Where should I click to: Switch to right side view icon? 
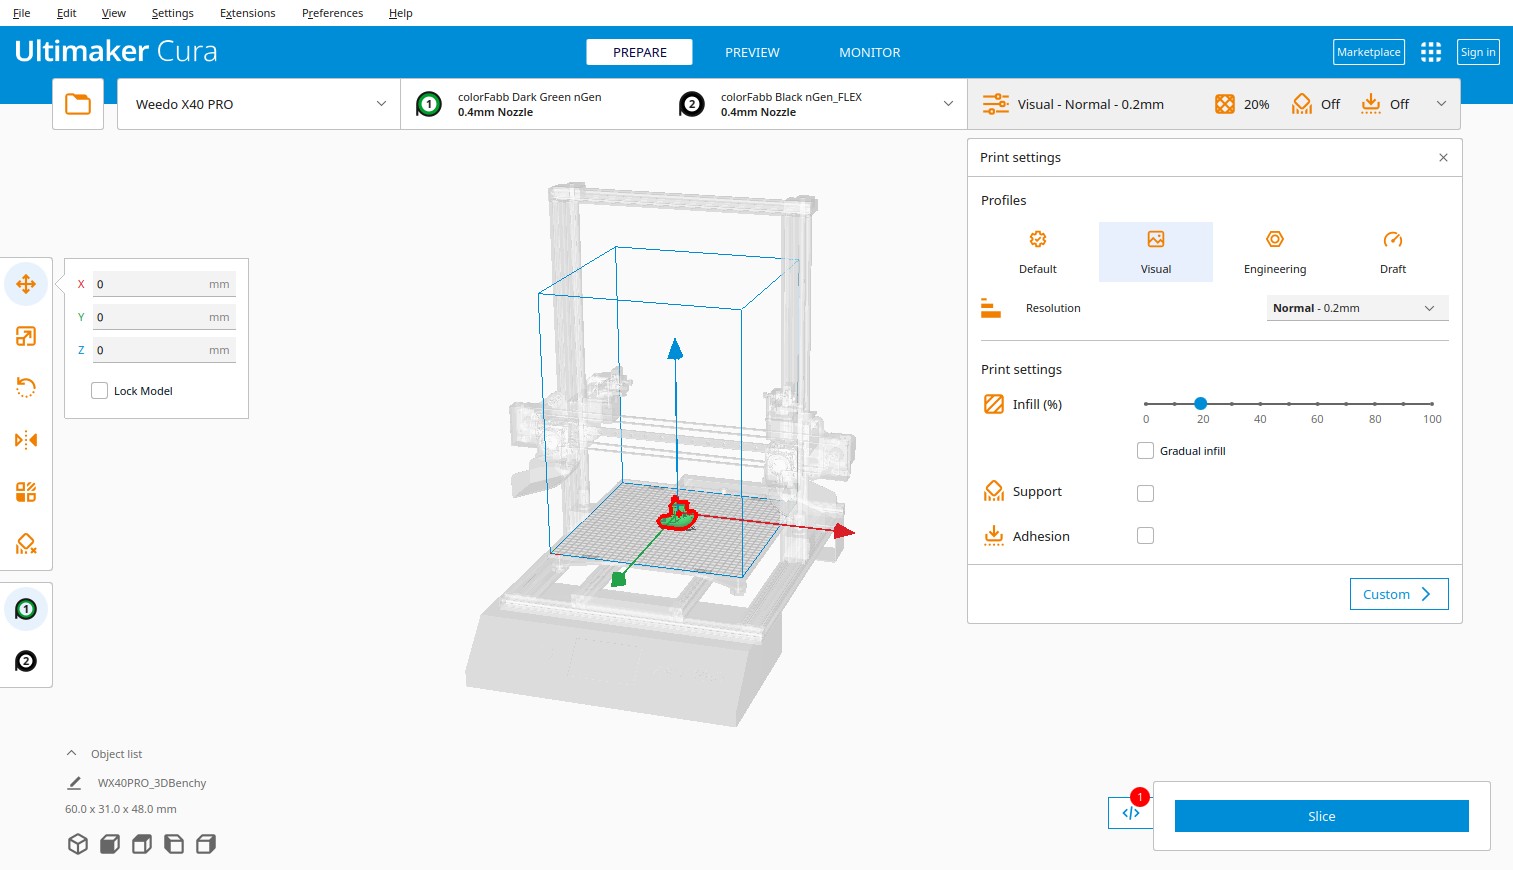206,844
